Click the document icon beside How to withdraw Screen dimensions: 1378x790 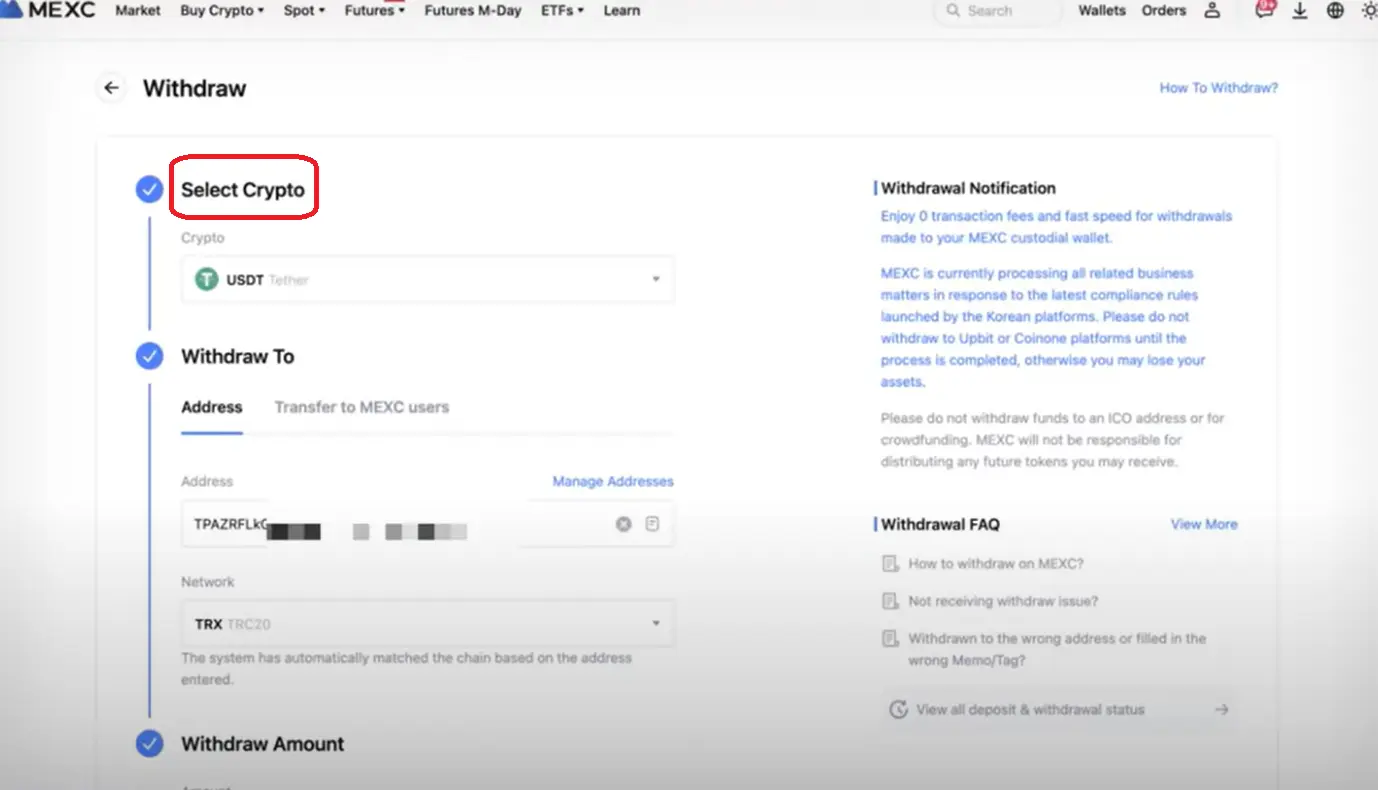890,564
